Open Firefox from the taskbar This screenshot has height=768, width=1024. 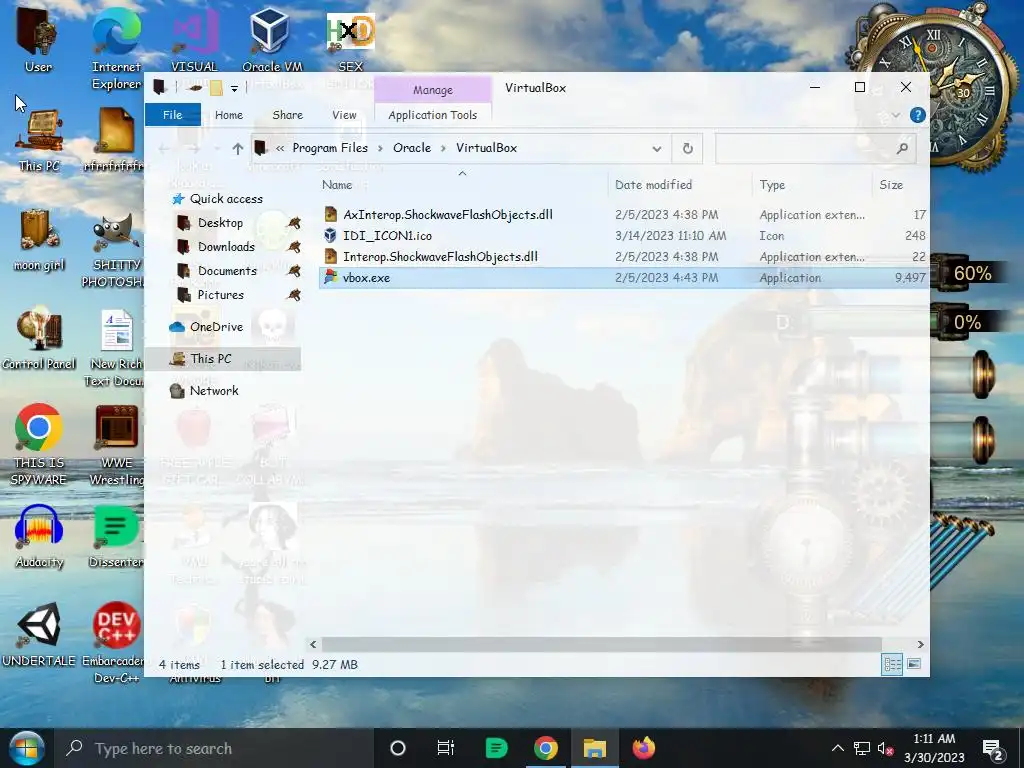(x=644, y=748)
